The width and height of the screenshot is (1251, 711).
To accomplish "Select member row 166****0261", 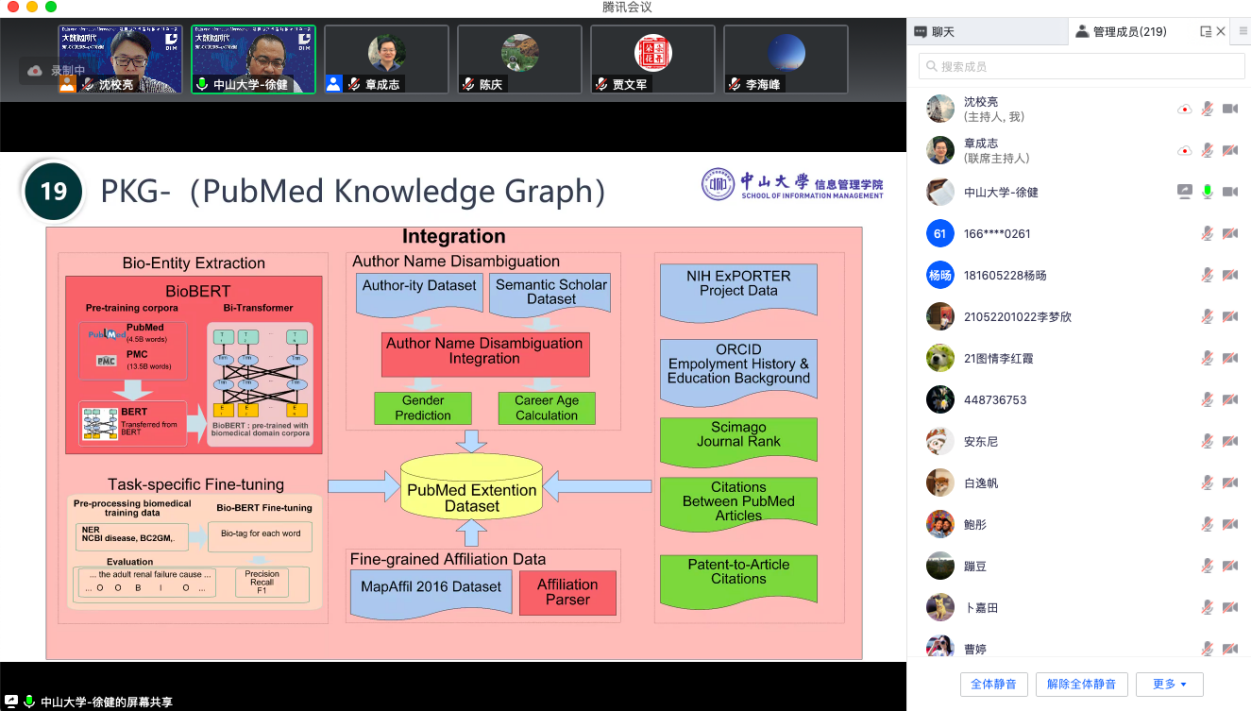I will [1078, 234].
